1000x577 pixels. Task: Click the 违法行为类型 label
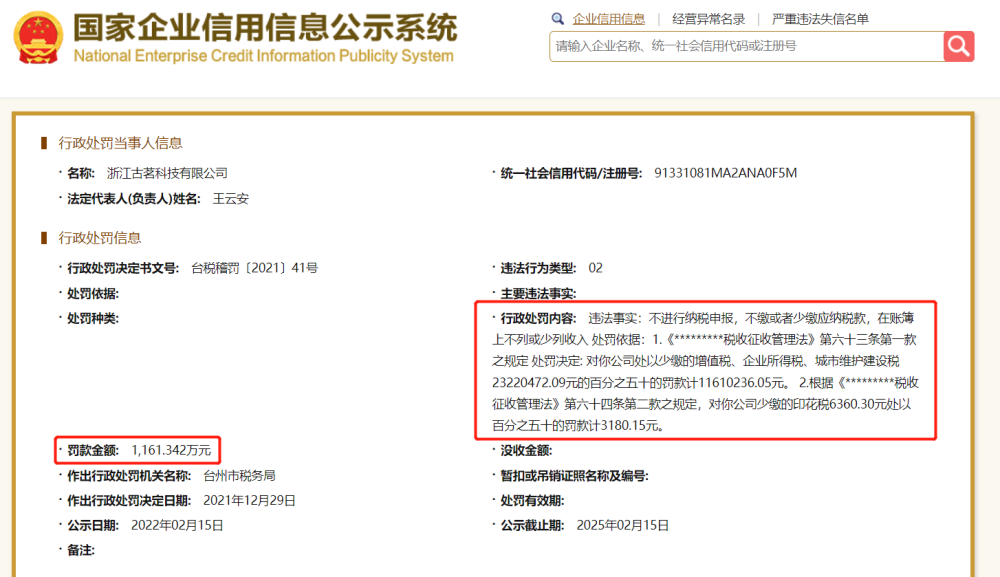pyautogui.click(x=538, y=268)
